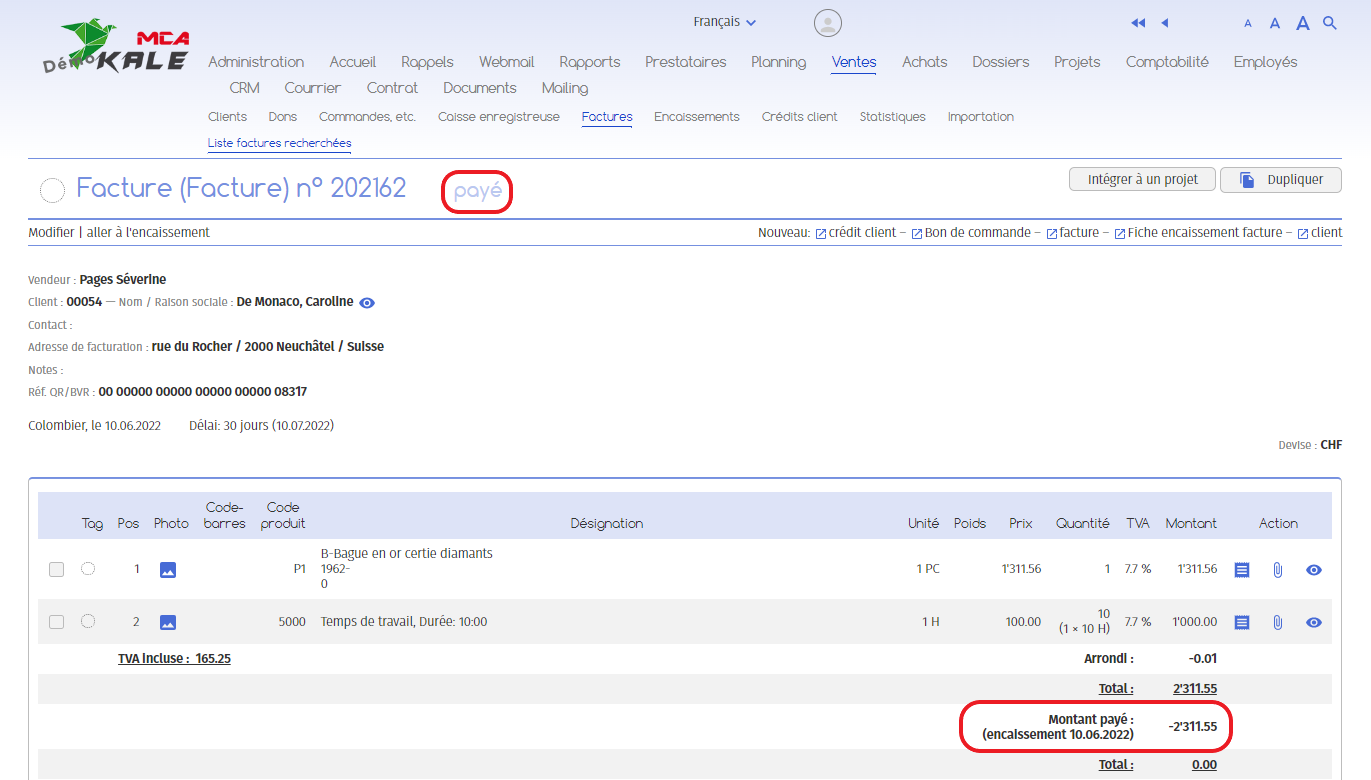Open notes icon for Bague en or row
Viewport: 1371px width, 780px height.
(x=1242, y=570)
